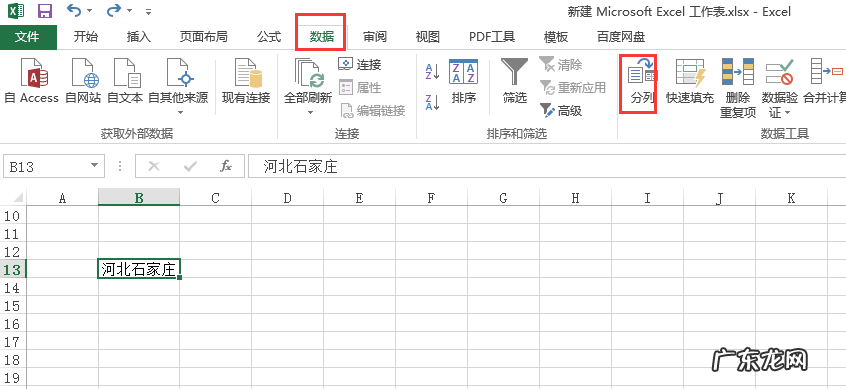Select the 数据 ribbon tab
Image resolution: width=846 pixels, height=389 pixels.
(x=322, y=37)
